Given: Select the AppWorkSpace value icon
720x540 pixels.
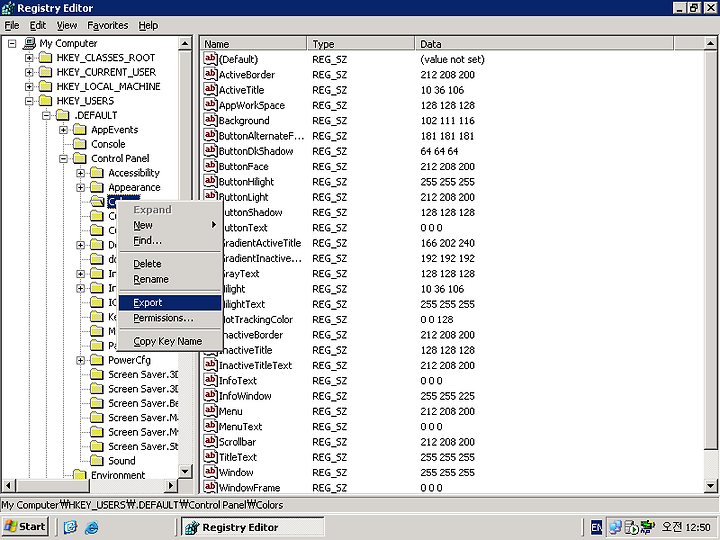Looking at the screenshot, I should click(x=210, y=105).
